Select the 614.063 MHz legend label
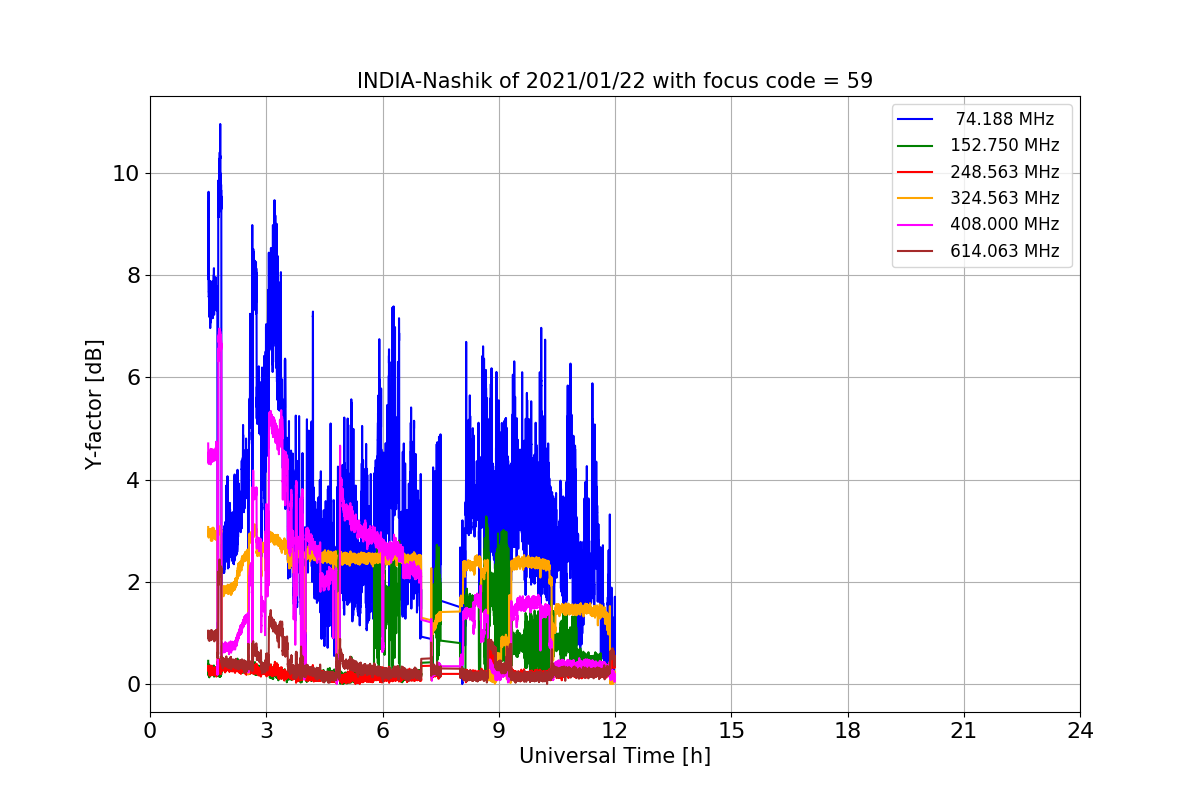This screenshot has height=800, width=1200. tap(1005, 251)
